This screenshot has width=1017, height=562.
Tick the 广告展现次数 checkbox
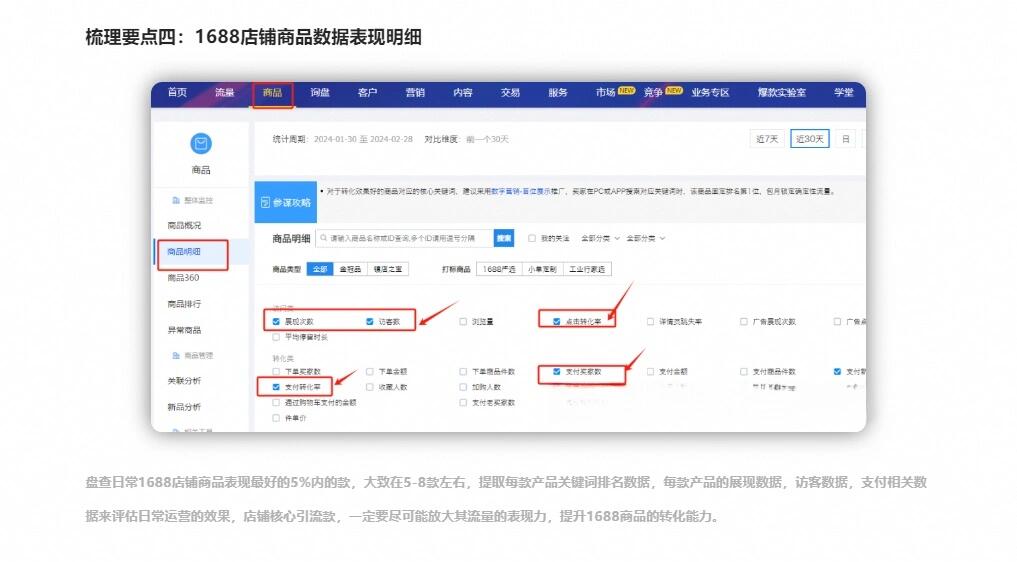[743, 321]
